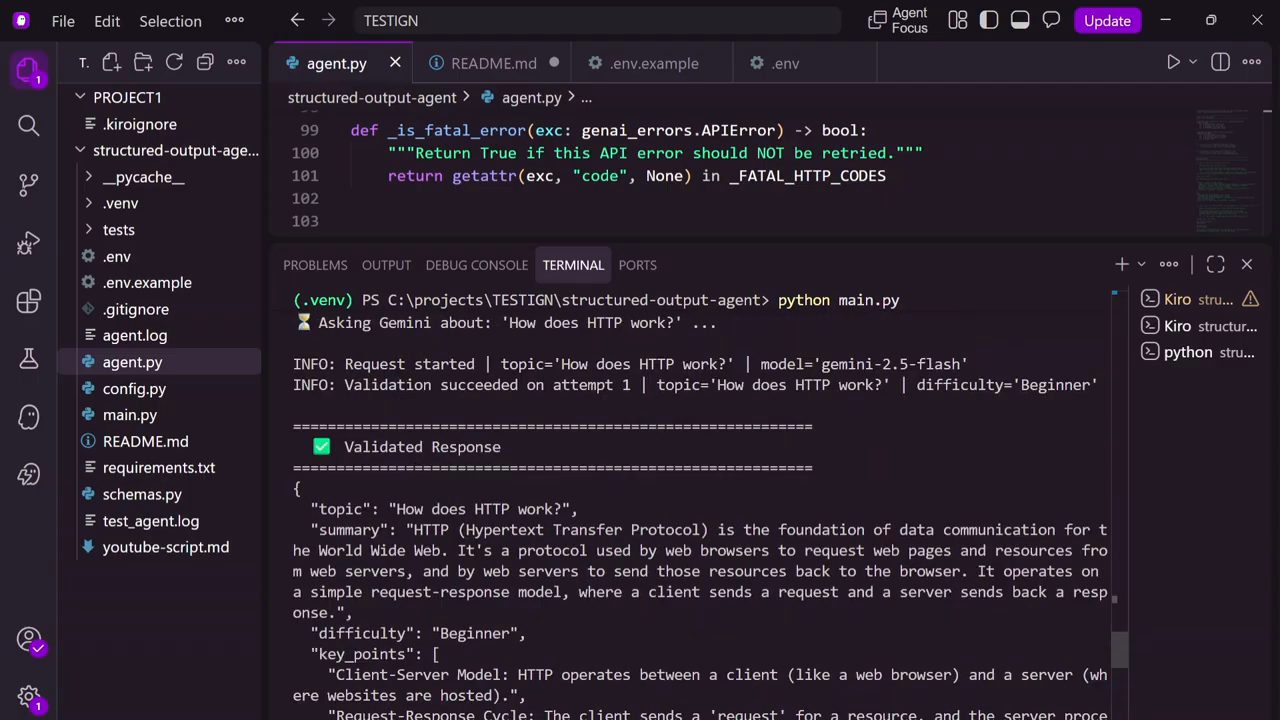Viewport: 1280px width, 720px height.
Task: Maximize the terminal panel size
Action: 1215,264
